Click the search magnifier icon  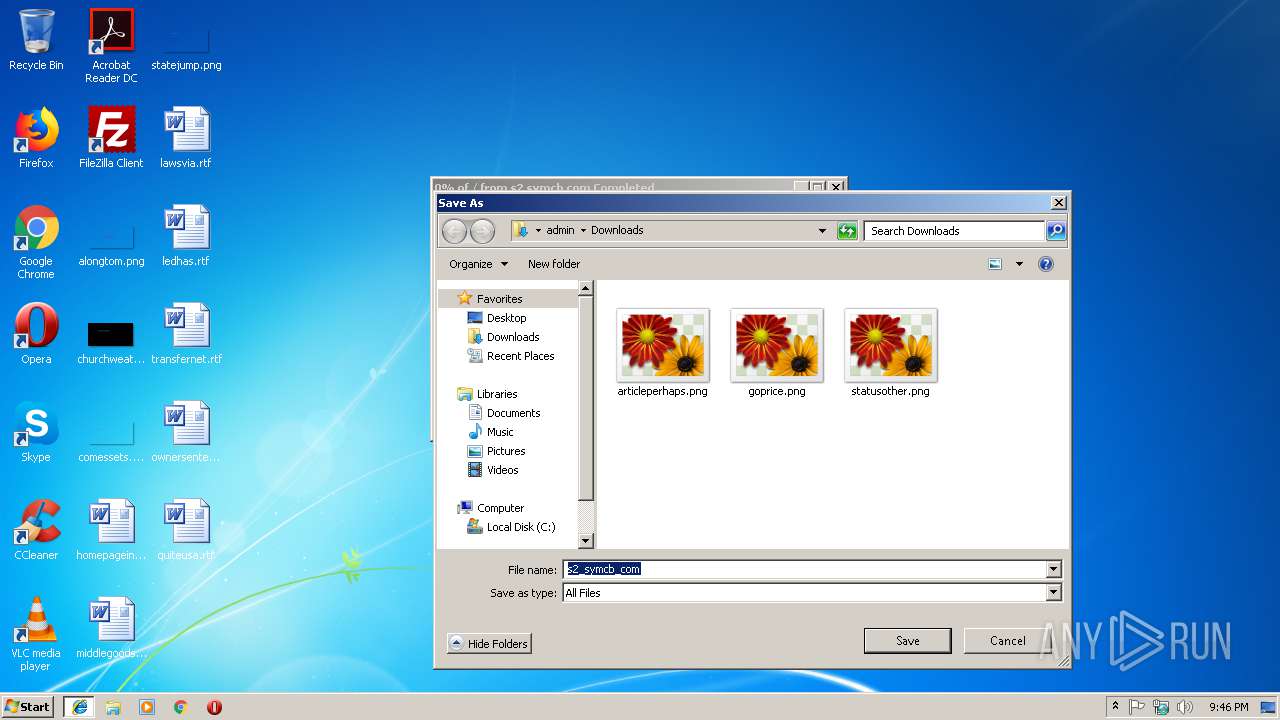(x=1056, y=231)
